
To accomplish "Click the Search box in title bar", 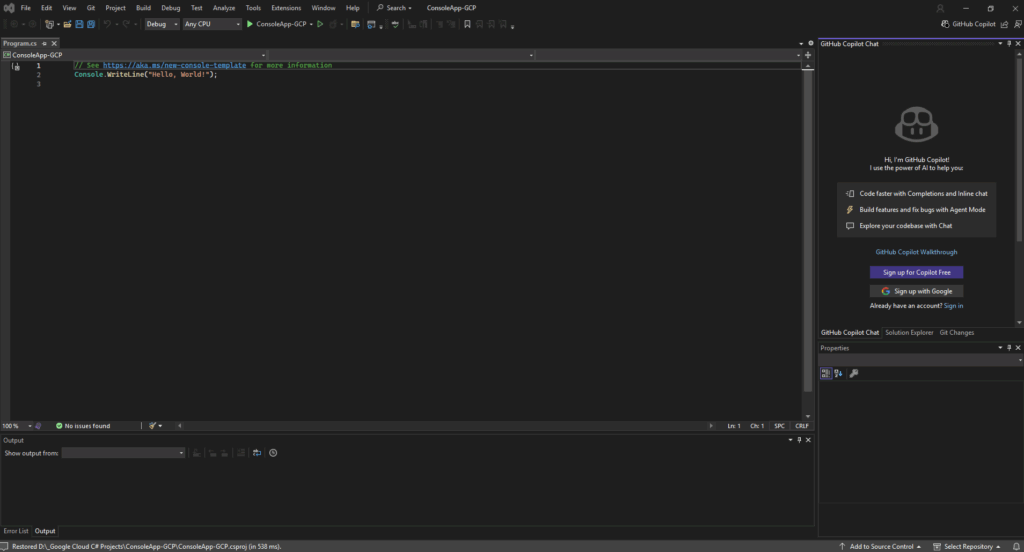I will pos(394,8).
